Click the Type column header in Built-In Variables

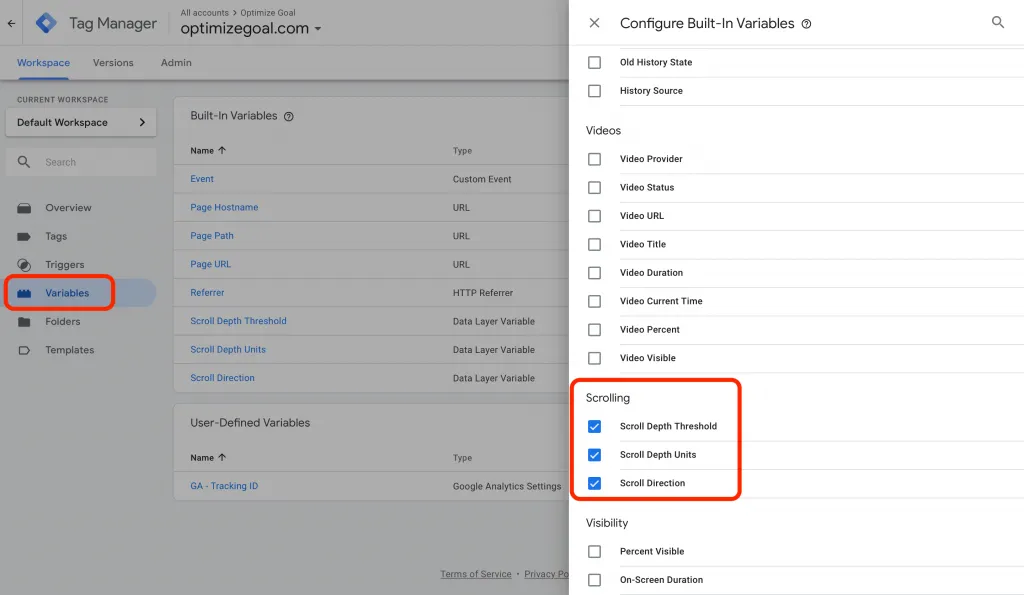pyautogui.click(x=462, y=150)
